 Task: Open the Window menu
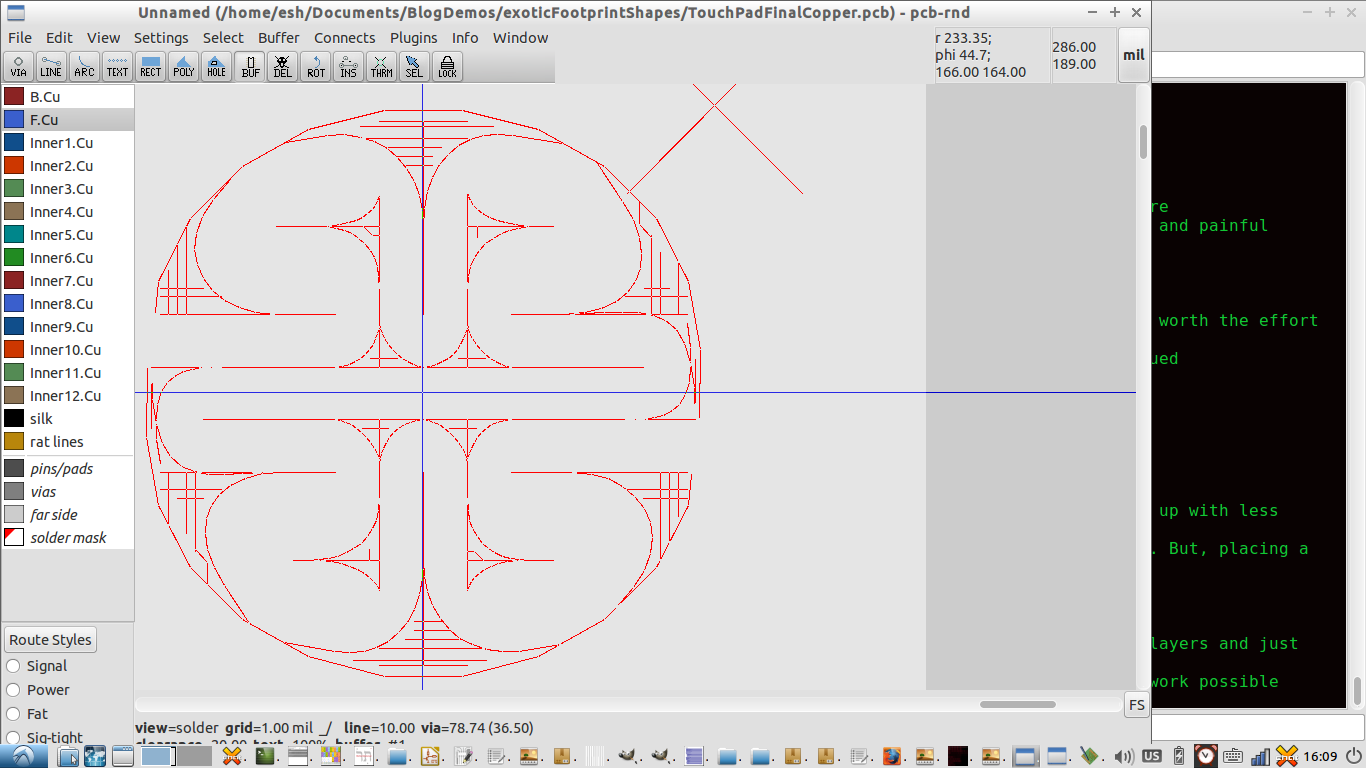[520, 38]
